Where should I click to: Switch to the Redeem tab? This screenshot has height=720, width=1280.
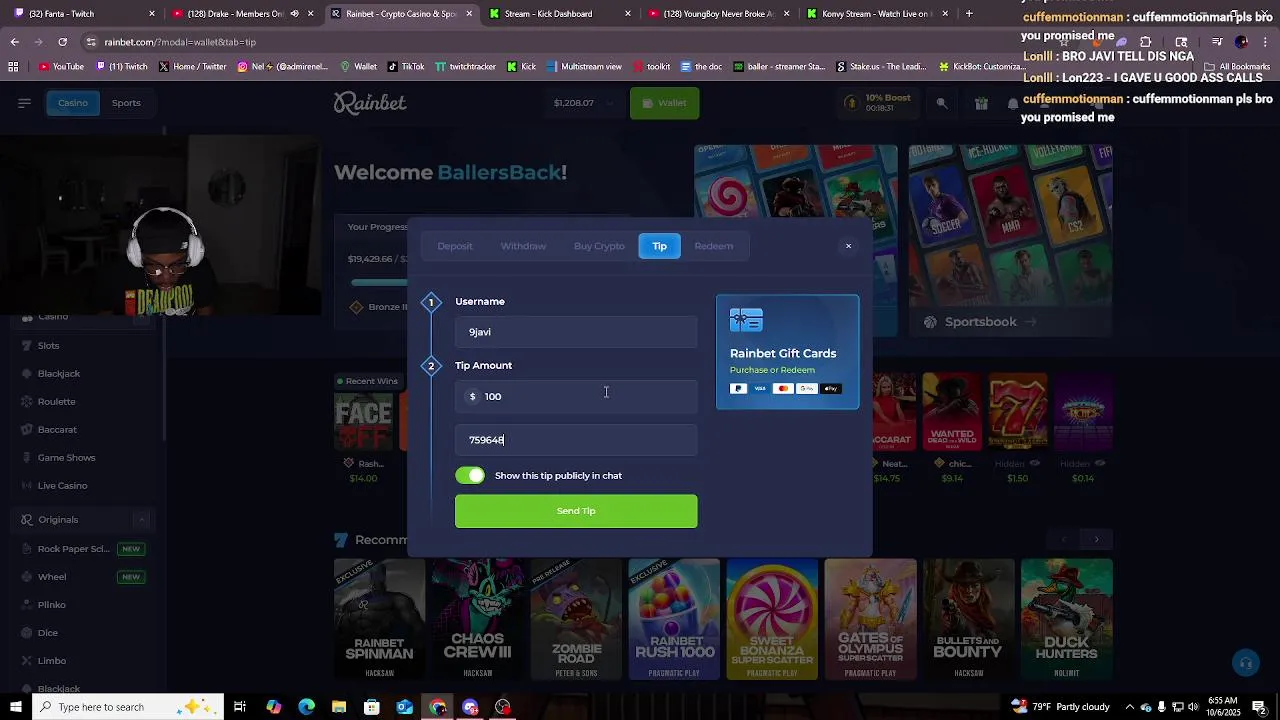tap(714, 246)
